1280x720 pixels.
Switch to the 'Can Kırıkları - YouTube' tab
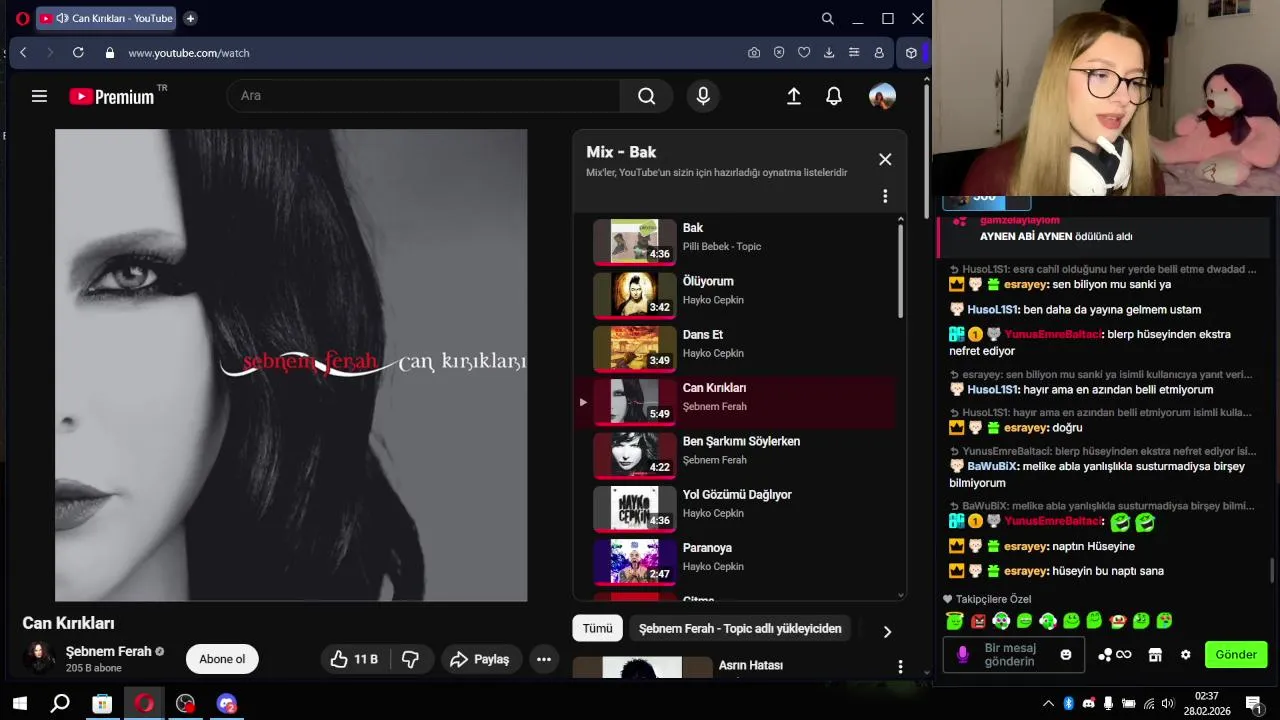(107, 18)
